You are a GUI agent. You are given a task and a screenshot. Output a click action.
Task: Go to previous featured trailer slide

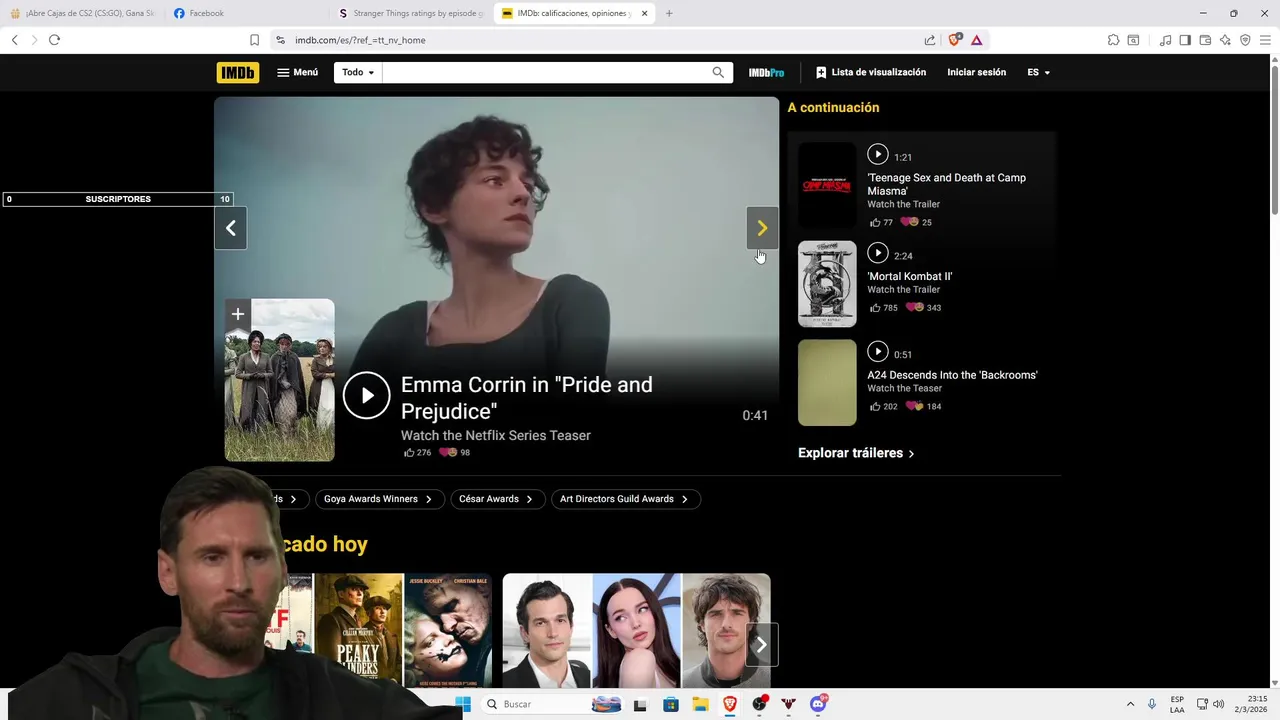pyautogui.click(x=230, y=228)
